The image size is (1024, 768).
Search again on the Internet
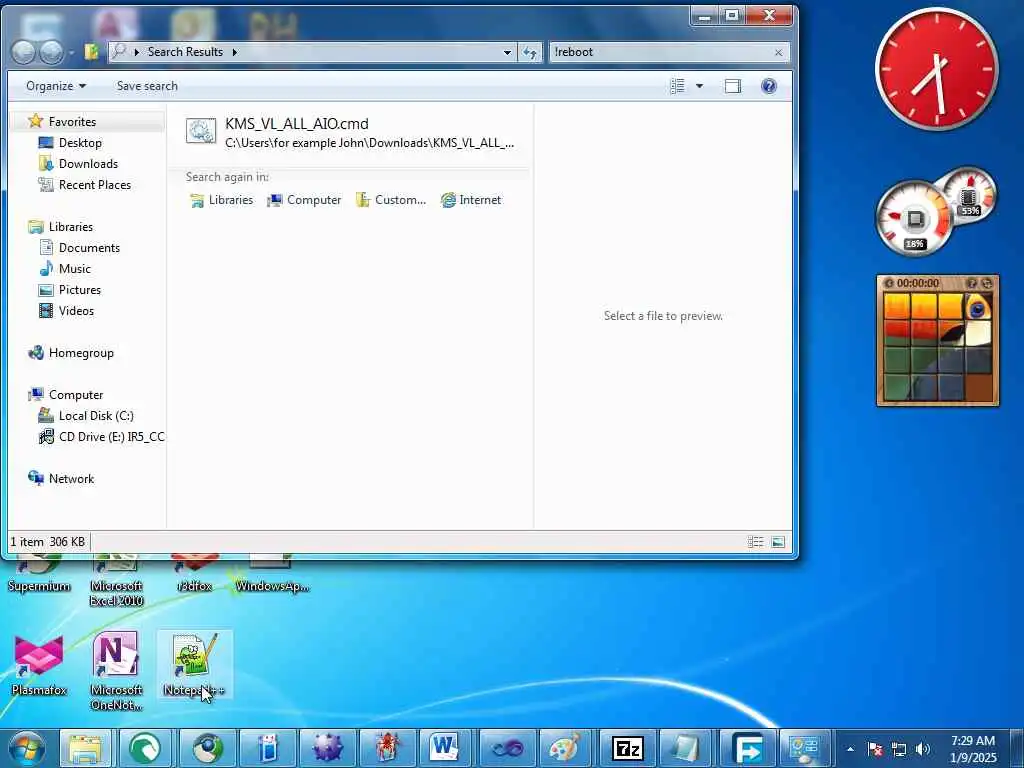click(x=471, y=200)
